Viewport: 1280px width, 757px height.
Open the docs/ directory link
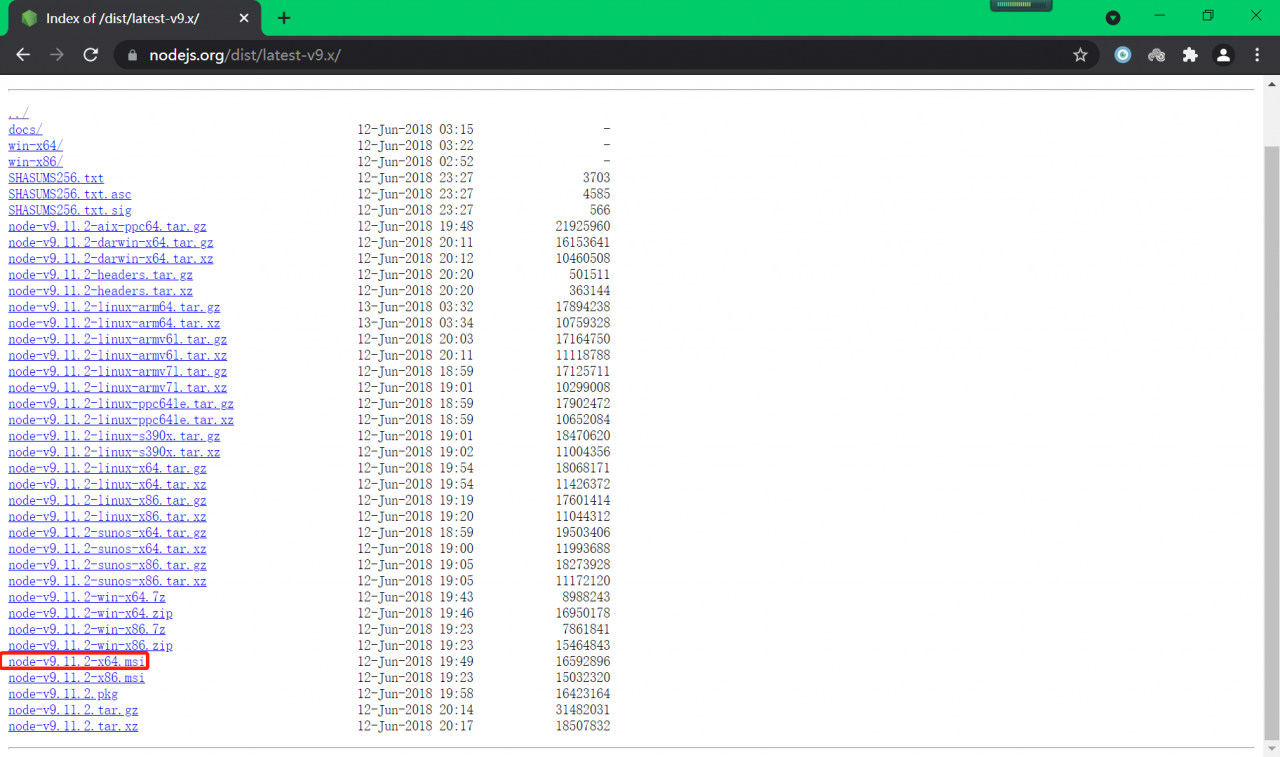tap(24, 129)
